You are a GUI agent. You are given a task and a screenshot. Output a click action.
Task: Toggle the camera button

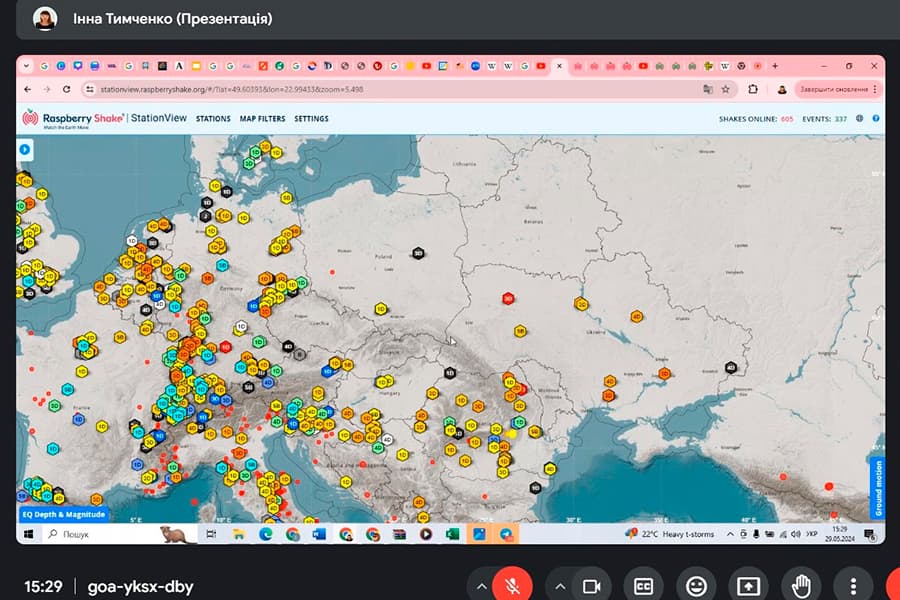pos(591,585)
